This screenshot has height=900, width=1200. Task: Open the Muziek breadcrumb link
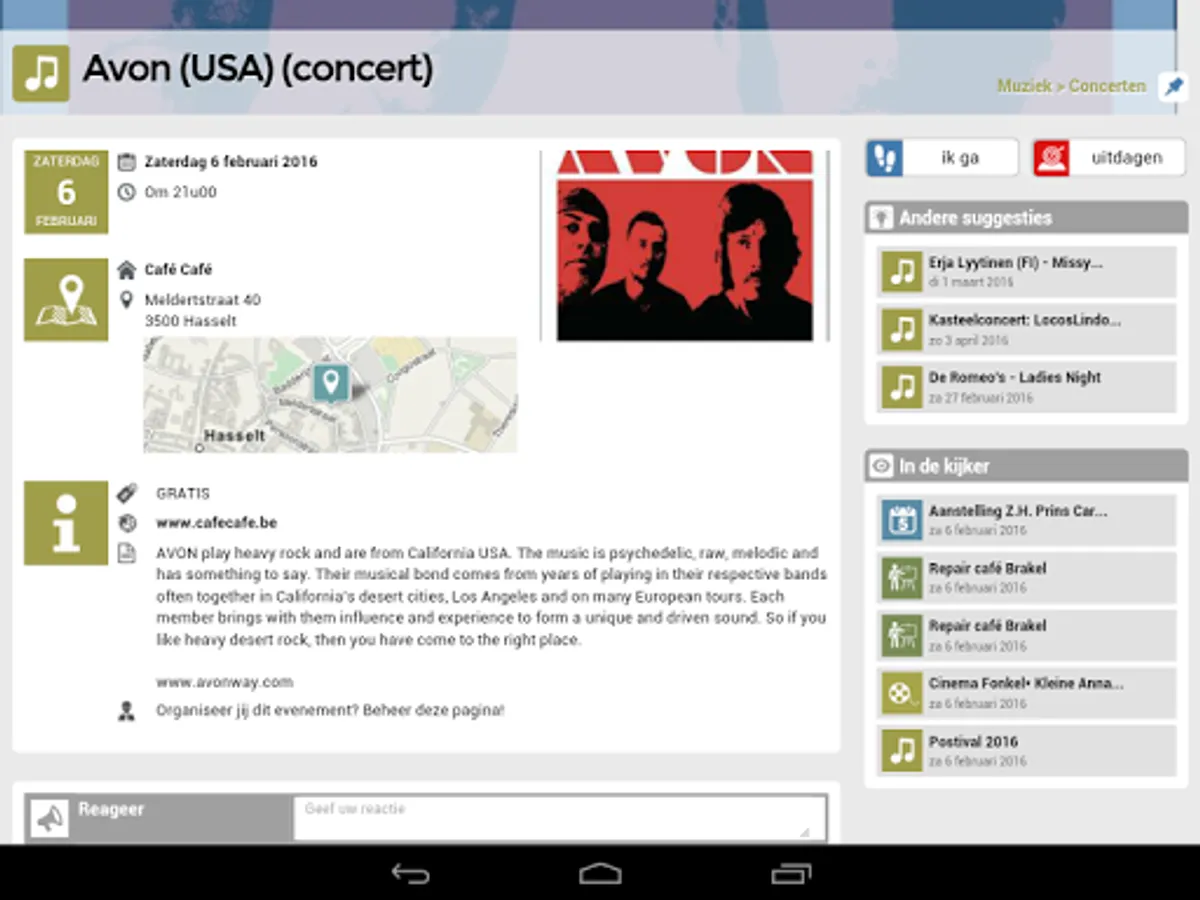[x=1024, y=86]
